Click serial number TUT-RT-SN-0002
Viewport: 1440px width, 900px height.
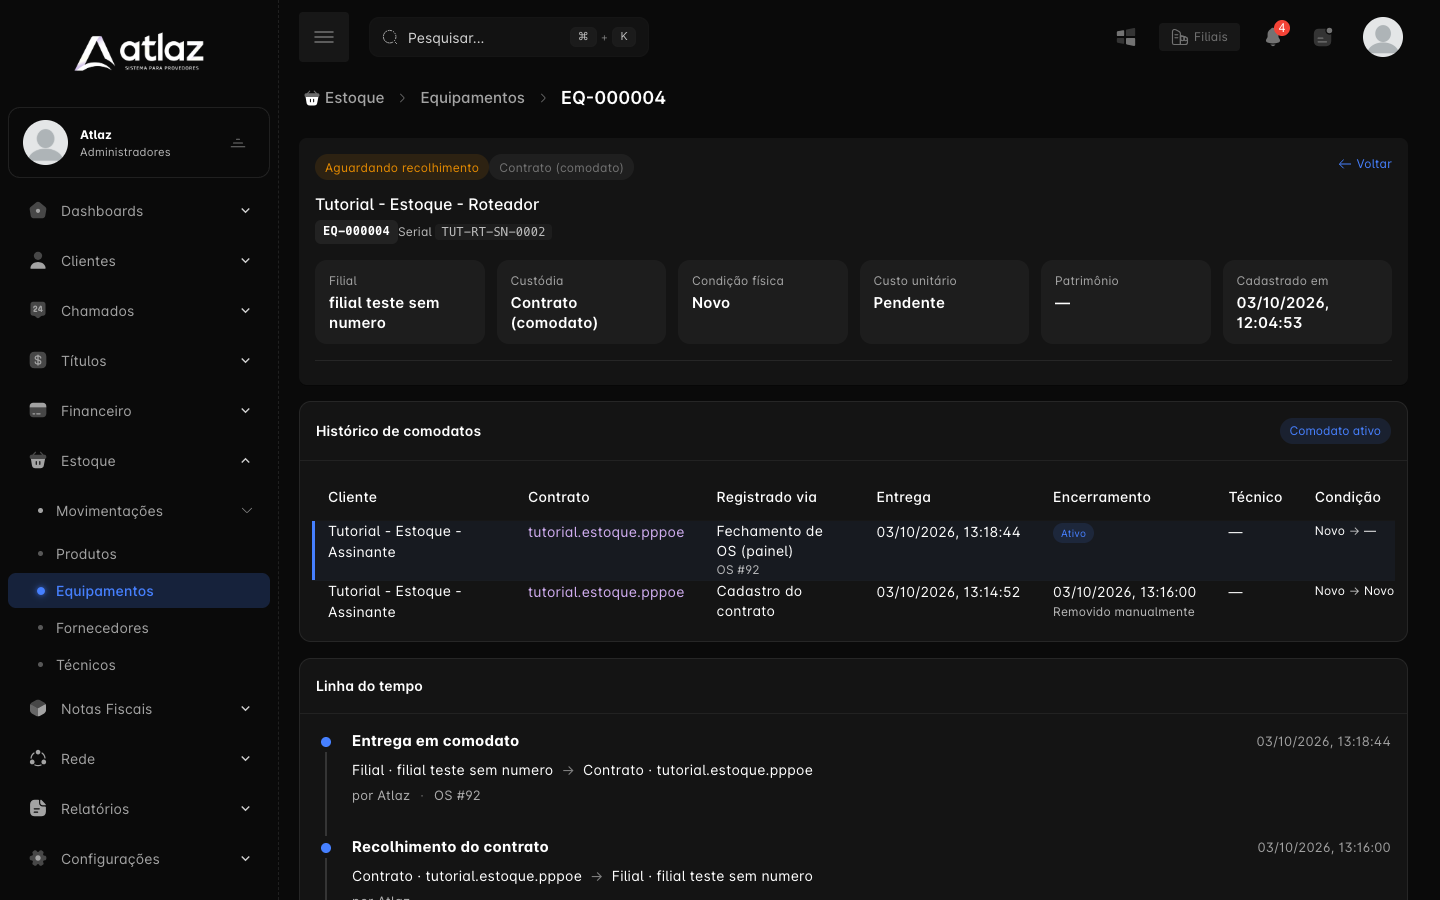[x=493, y=232]
